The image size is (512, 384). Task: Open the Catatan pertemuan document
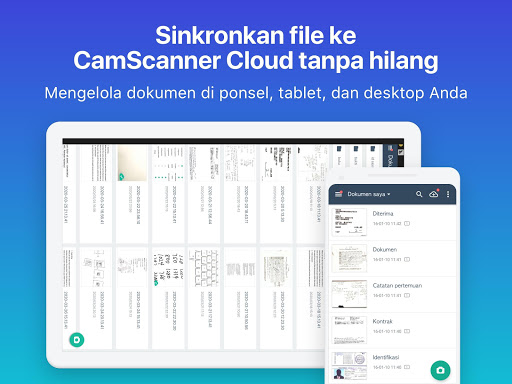tap(393, 294)
